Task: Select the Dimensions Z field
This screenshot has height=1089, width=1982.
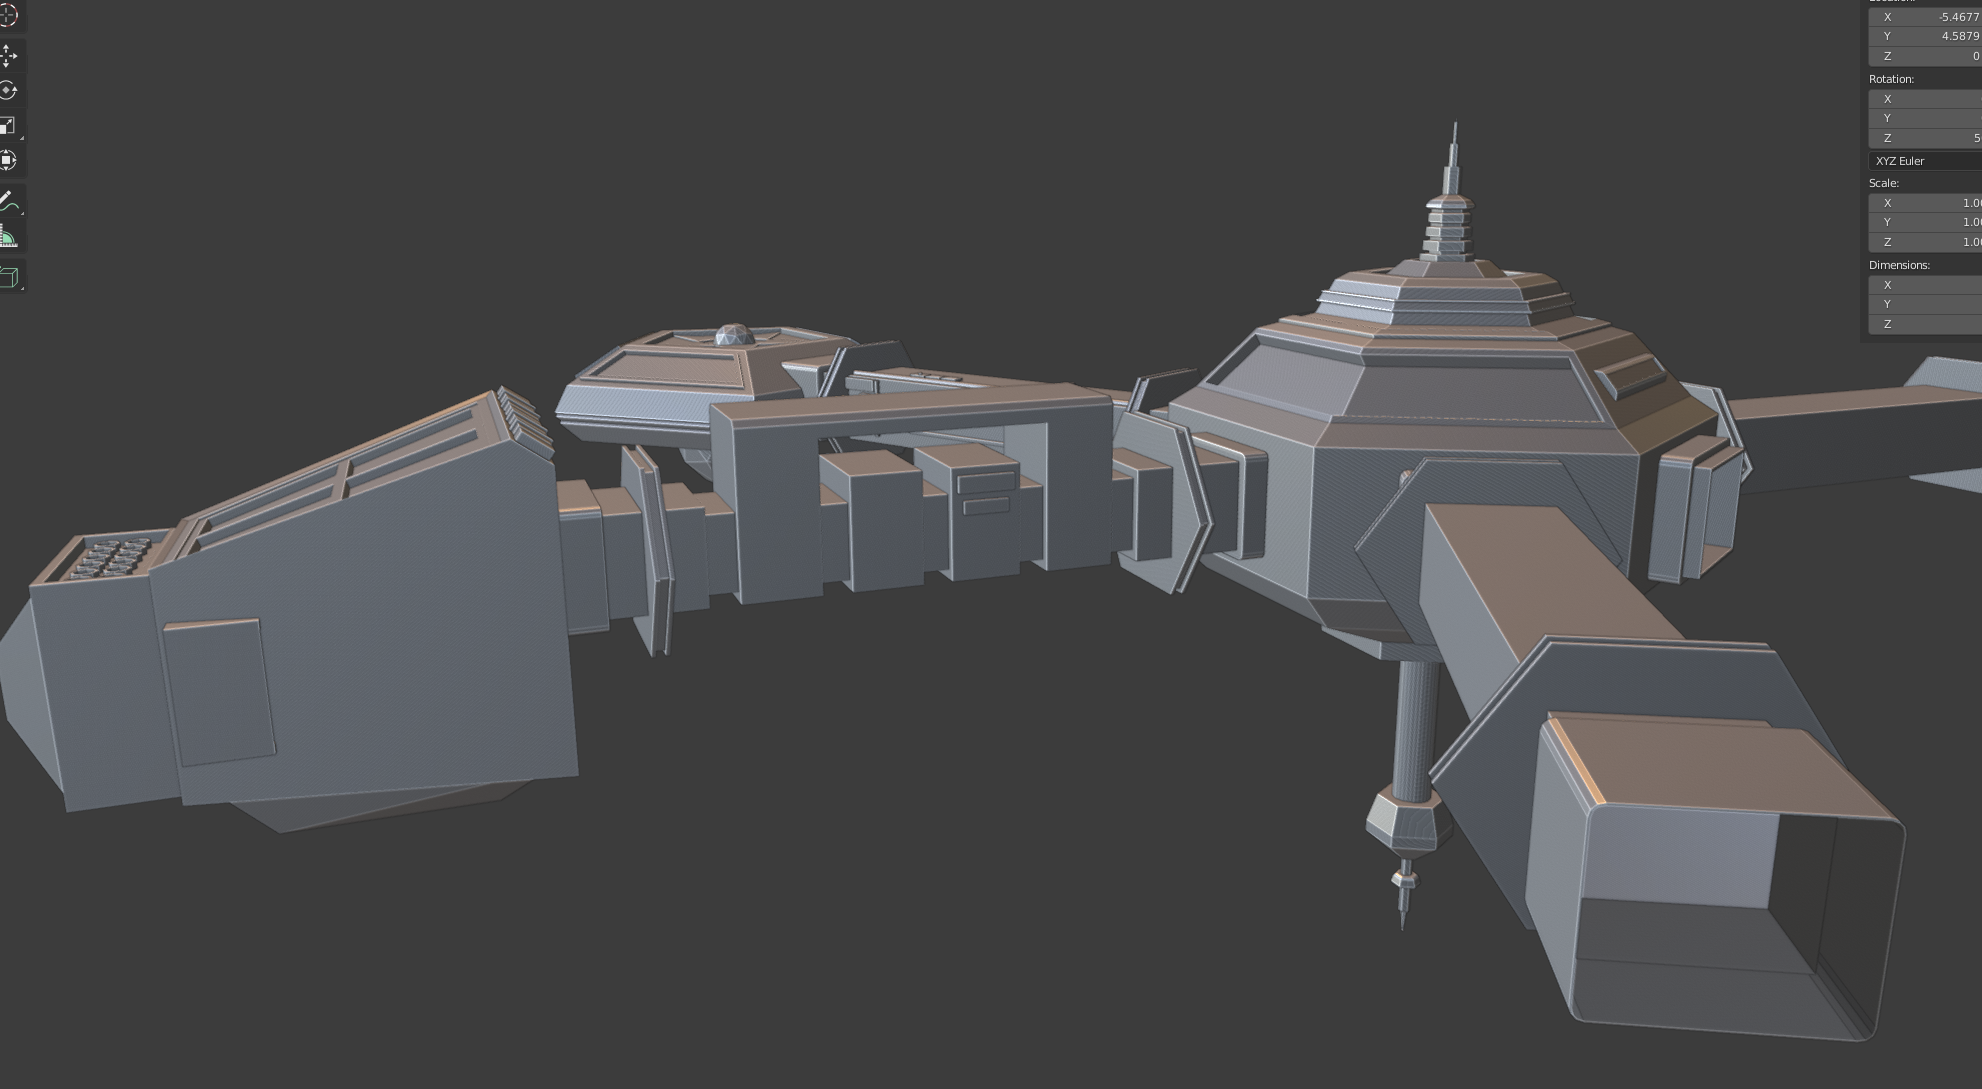Action: point(1926,324)
